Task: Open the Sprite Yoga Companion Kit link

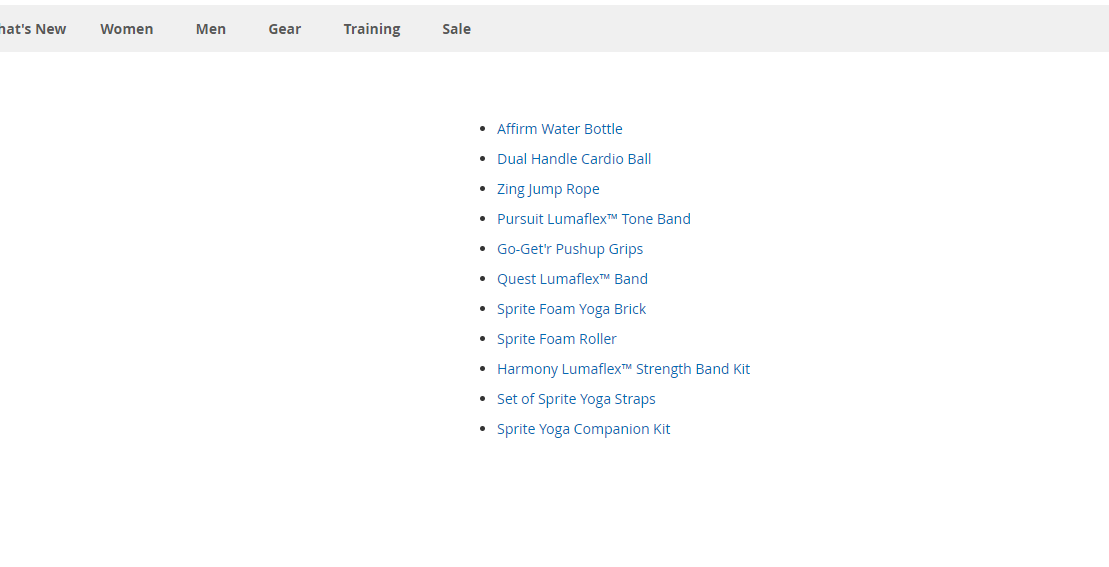Action: (583, 429)
